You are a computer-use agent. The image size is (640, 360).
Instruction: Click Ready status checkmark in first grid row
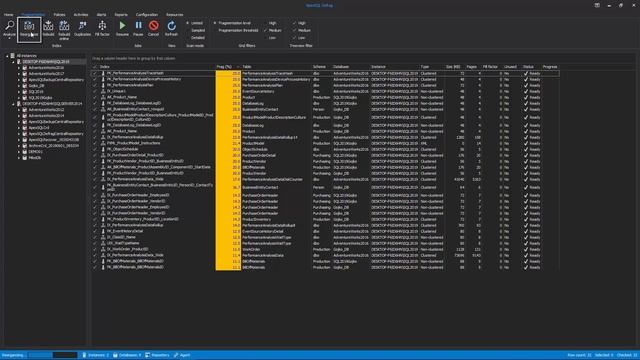point(526,73)
